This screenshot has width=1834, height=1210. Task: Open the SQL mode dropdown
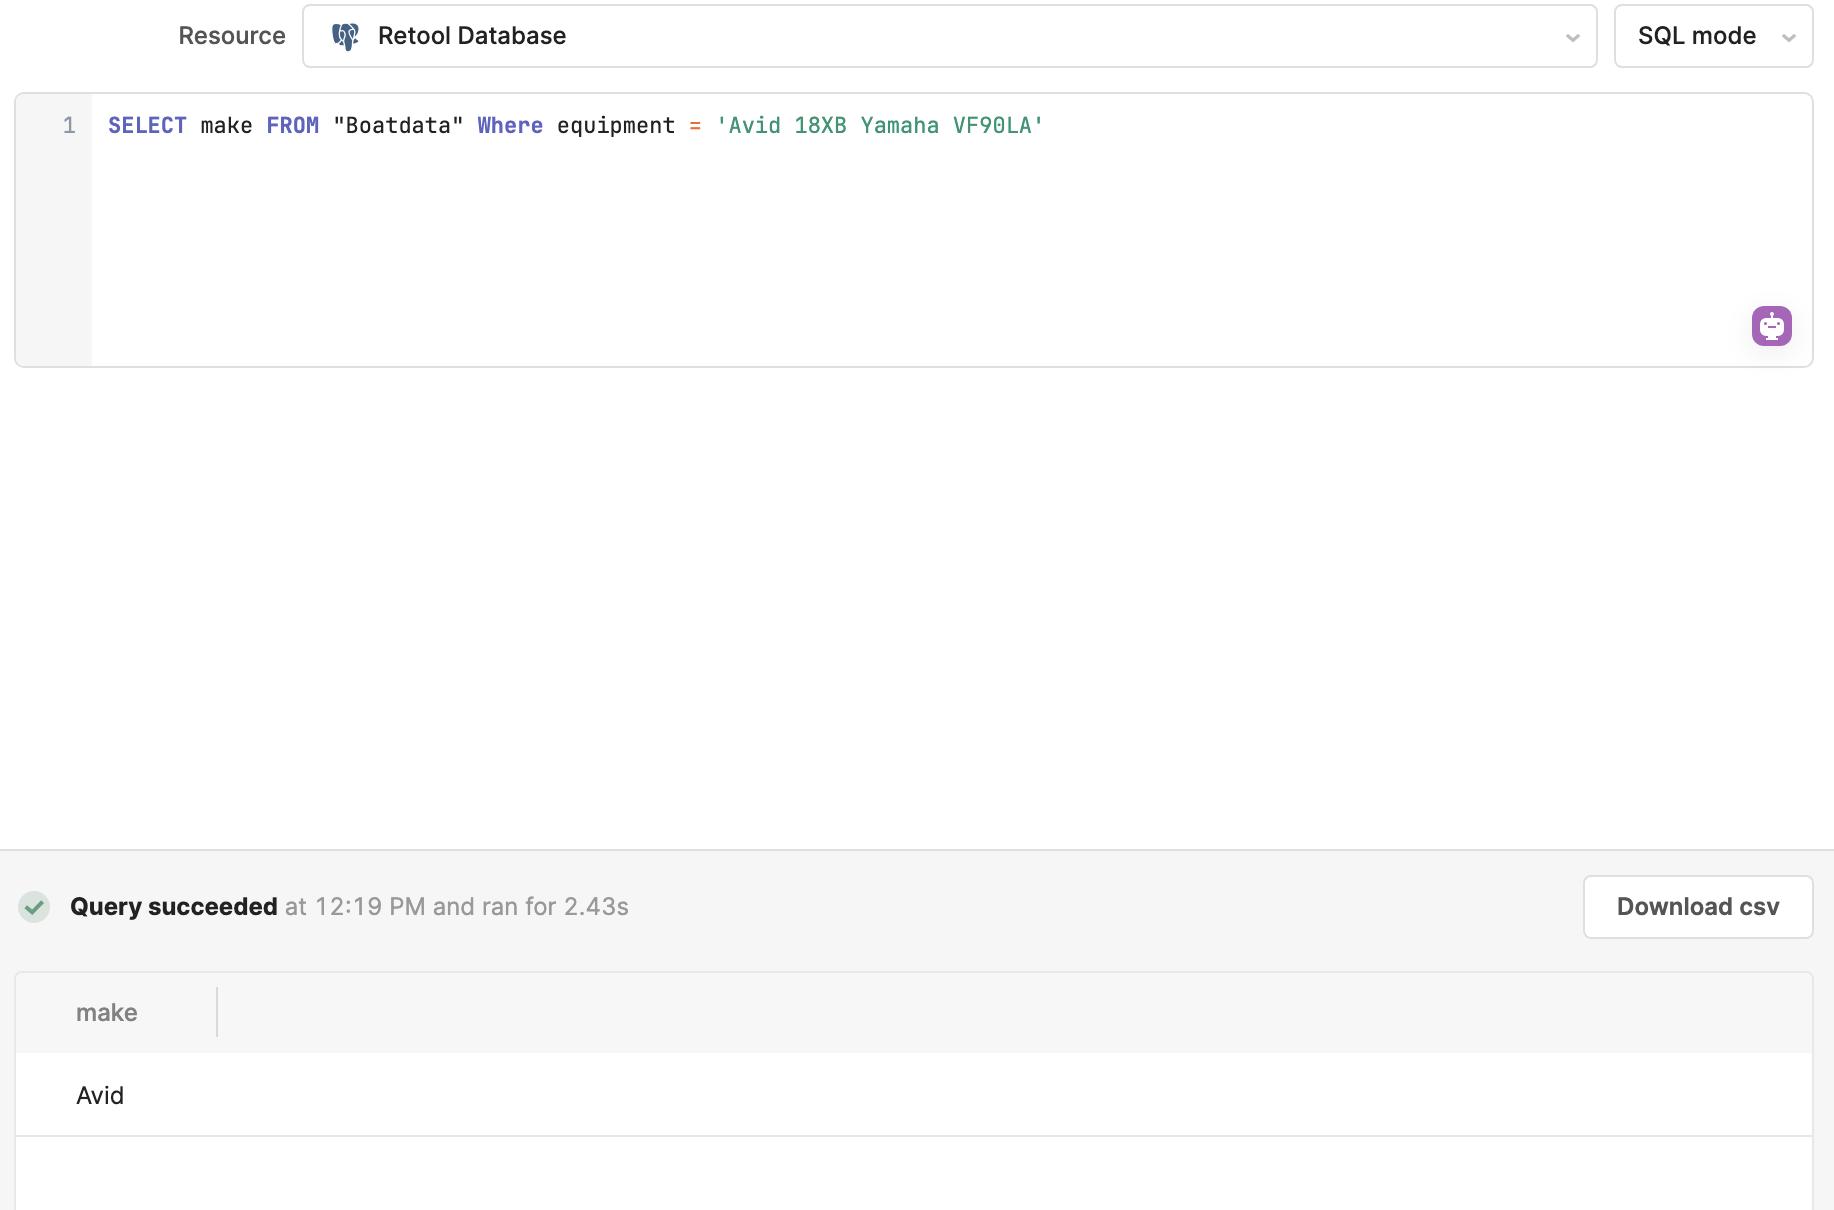click(x=1713, y=36)
